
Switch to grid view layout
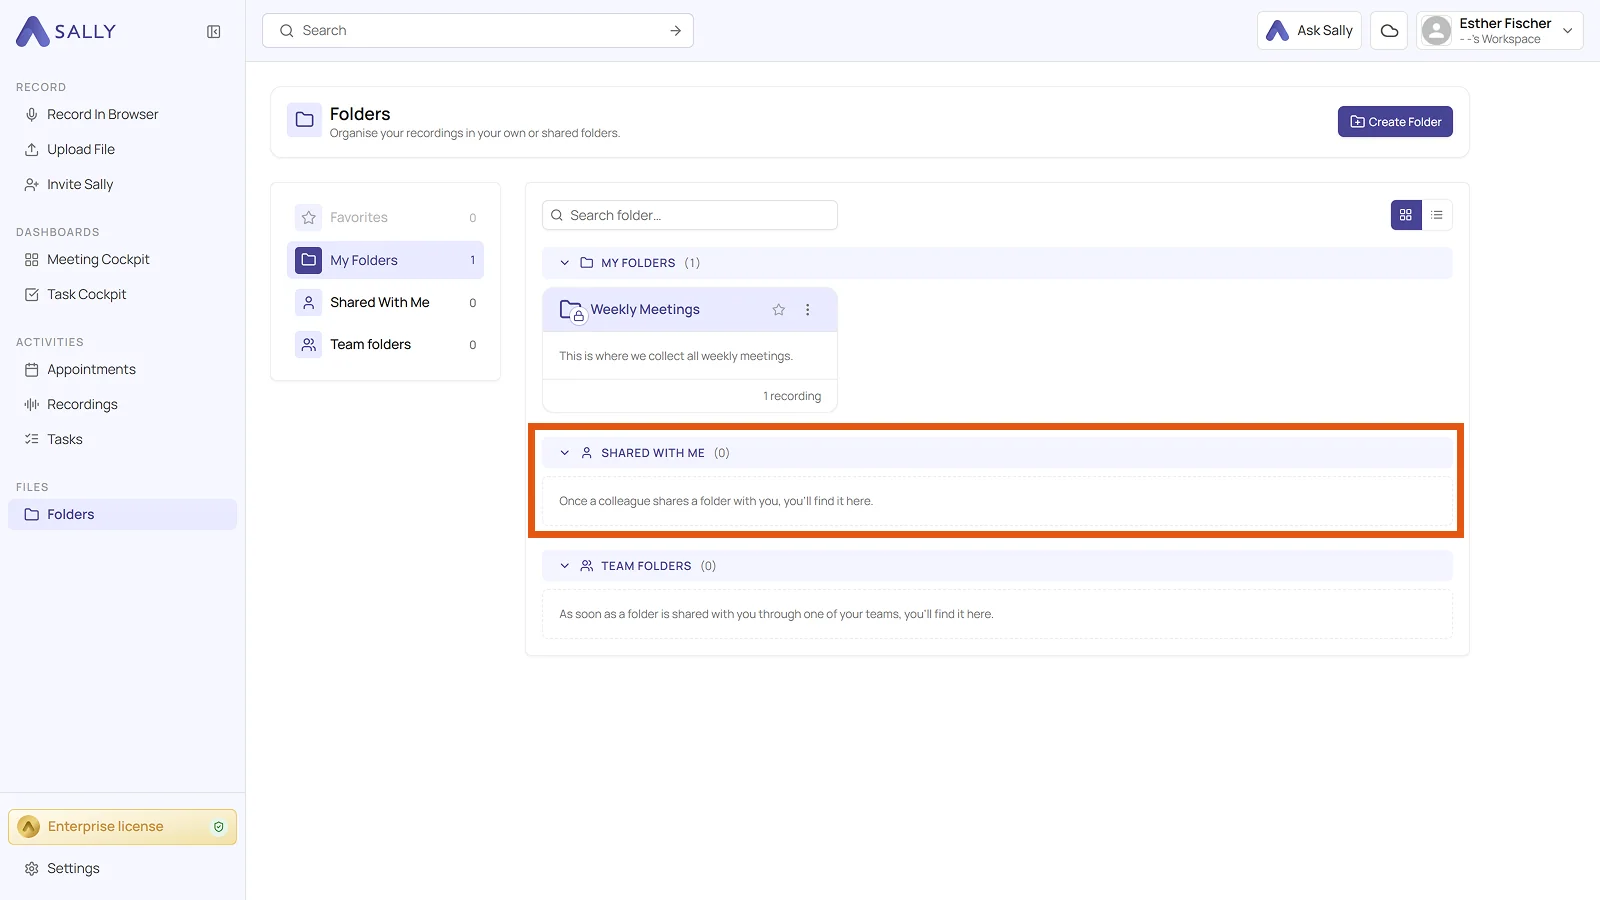pos(1406,215)
